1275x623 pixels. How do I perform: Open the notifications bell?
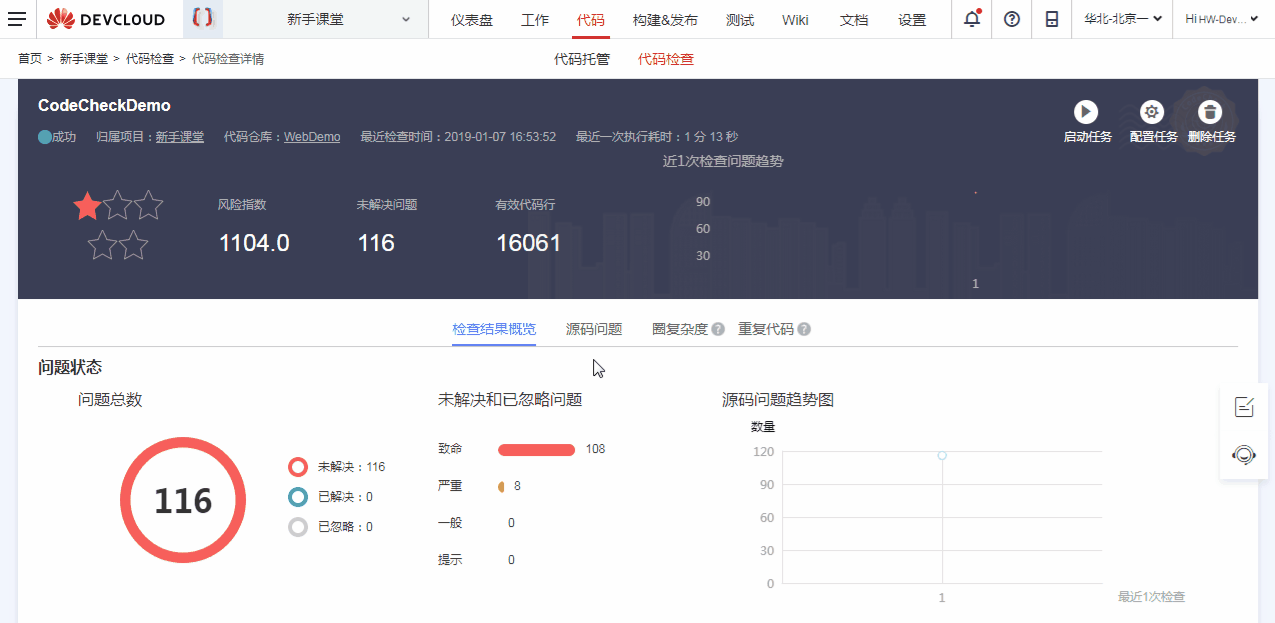tap(971, 19)
